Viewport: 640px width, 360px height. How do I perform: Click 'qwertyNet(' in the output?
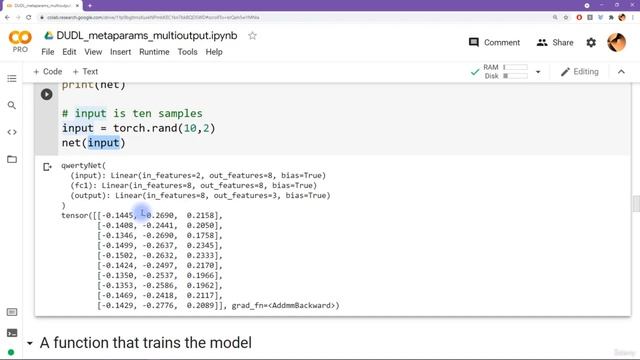pos(83,165)
